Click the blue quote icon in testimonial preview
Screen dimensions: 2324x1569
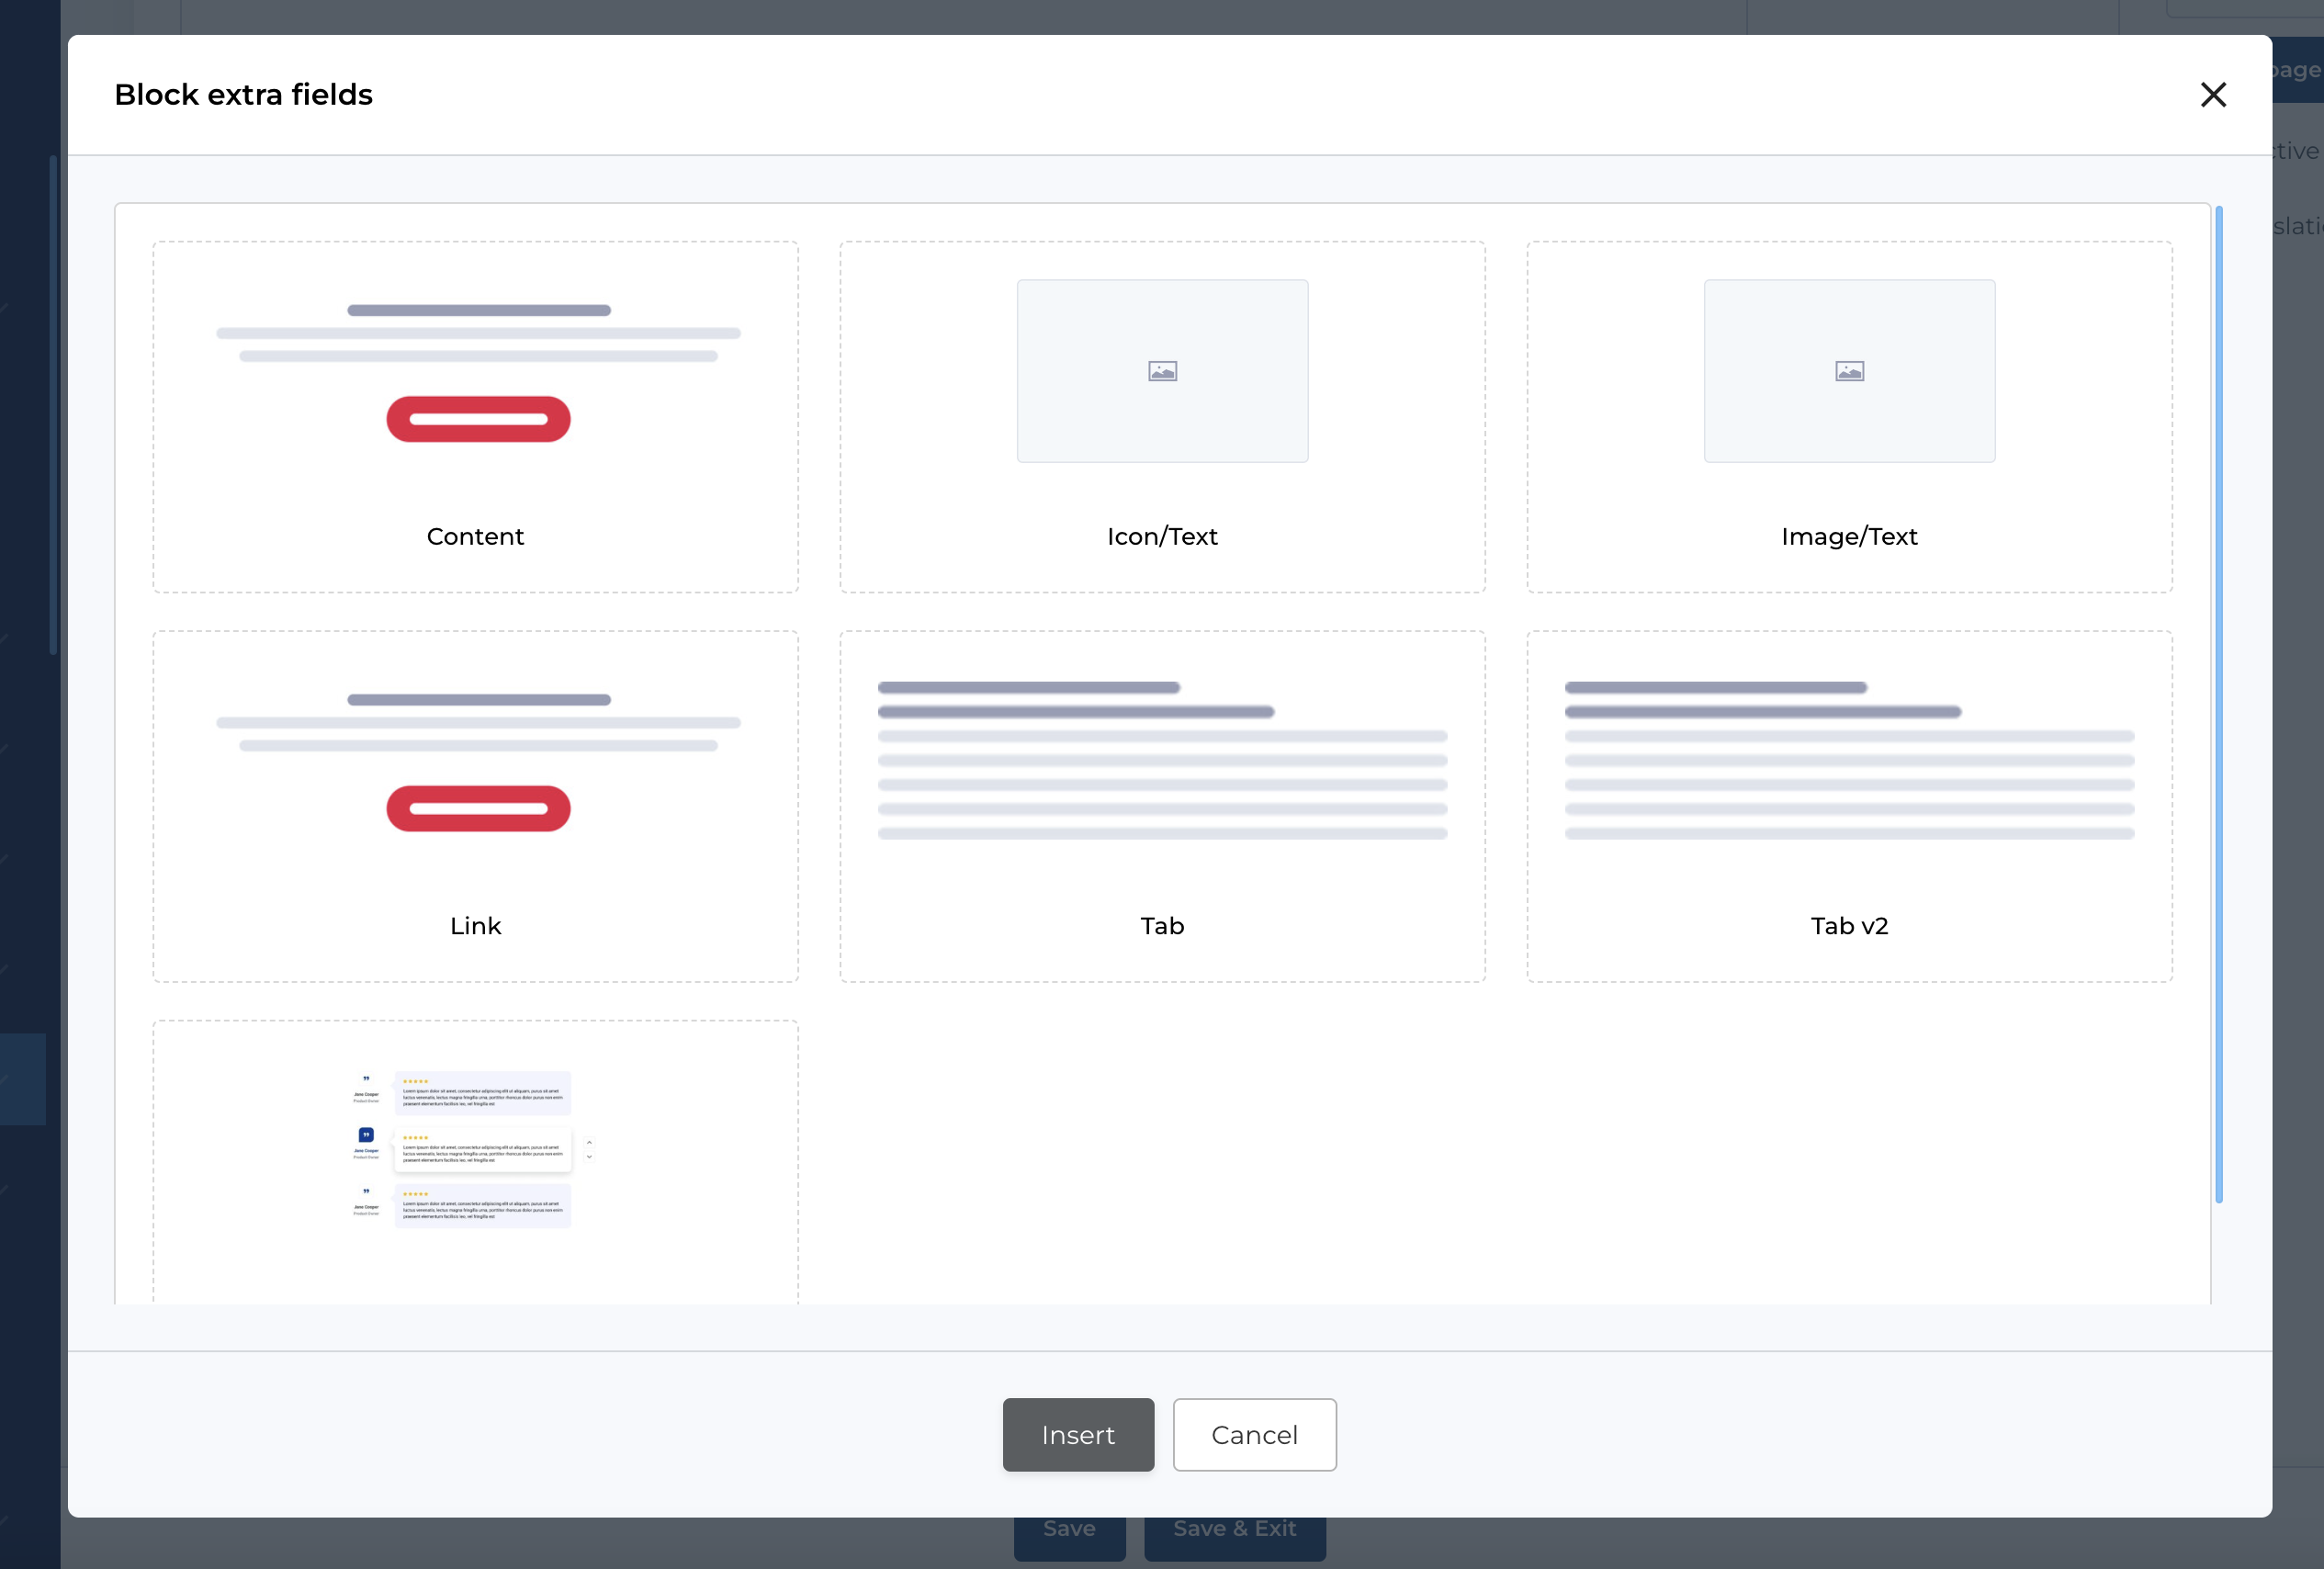point(366,1135)
